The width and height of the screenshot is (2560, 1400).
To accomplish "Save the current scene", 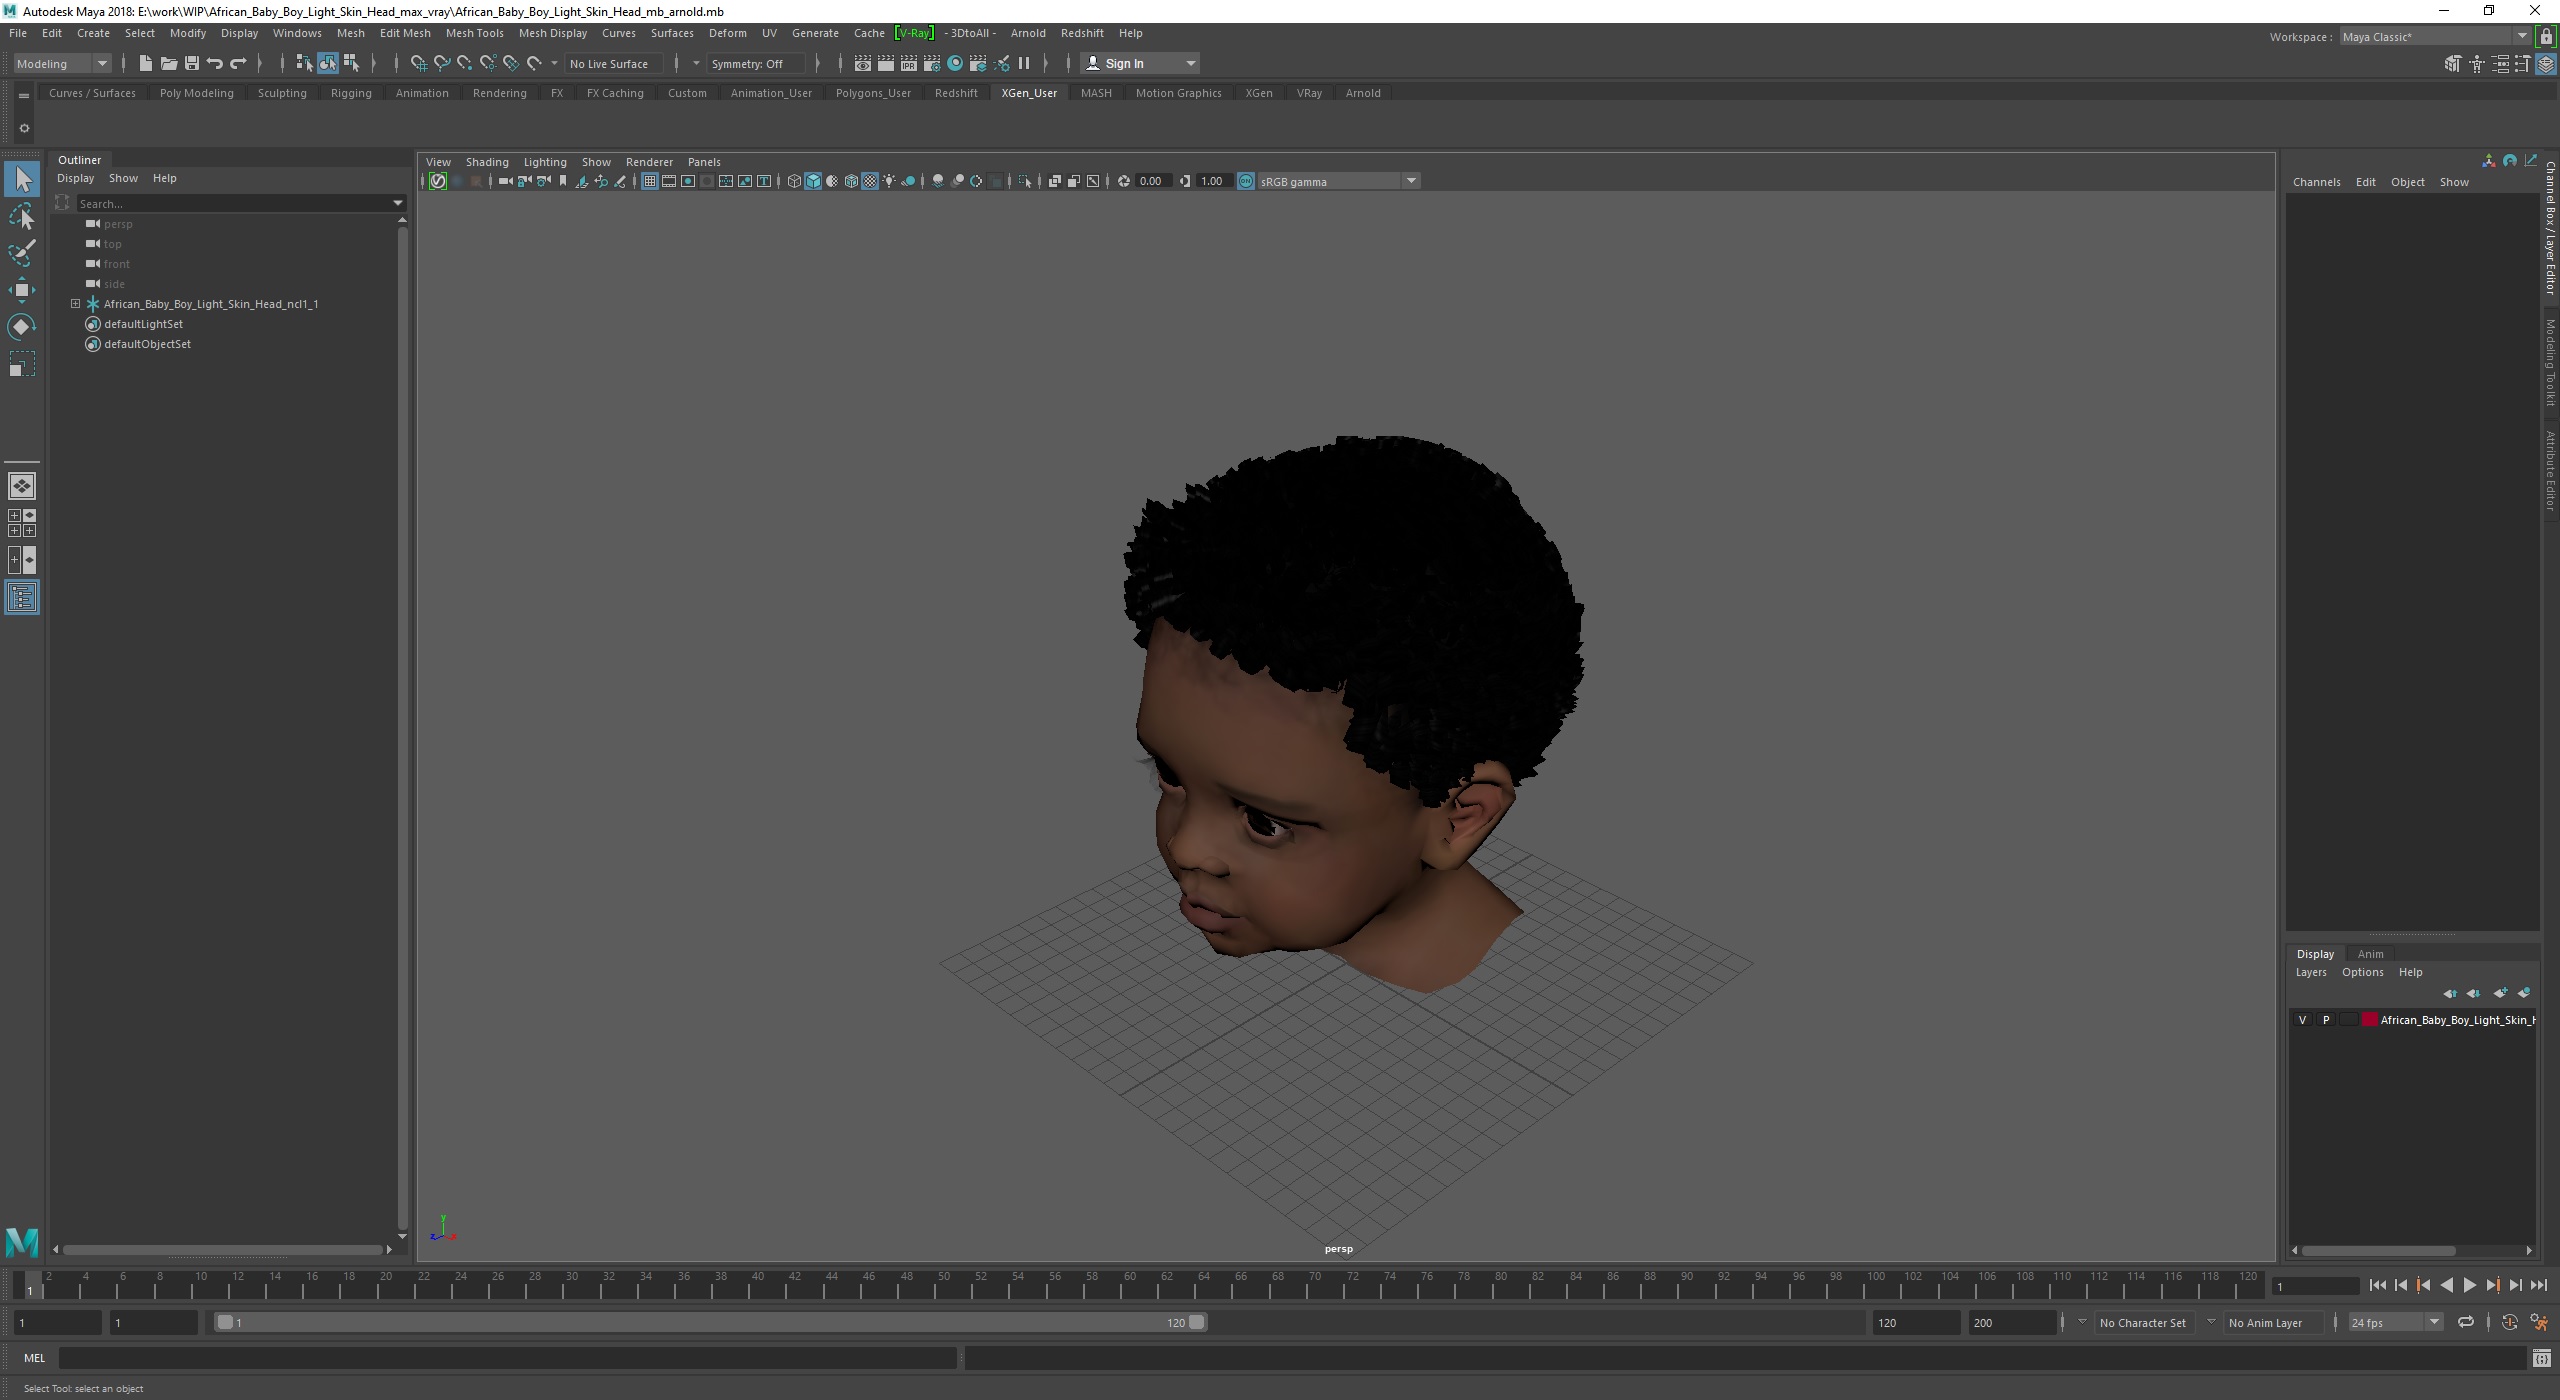I will click(192, 63).
